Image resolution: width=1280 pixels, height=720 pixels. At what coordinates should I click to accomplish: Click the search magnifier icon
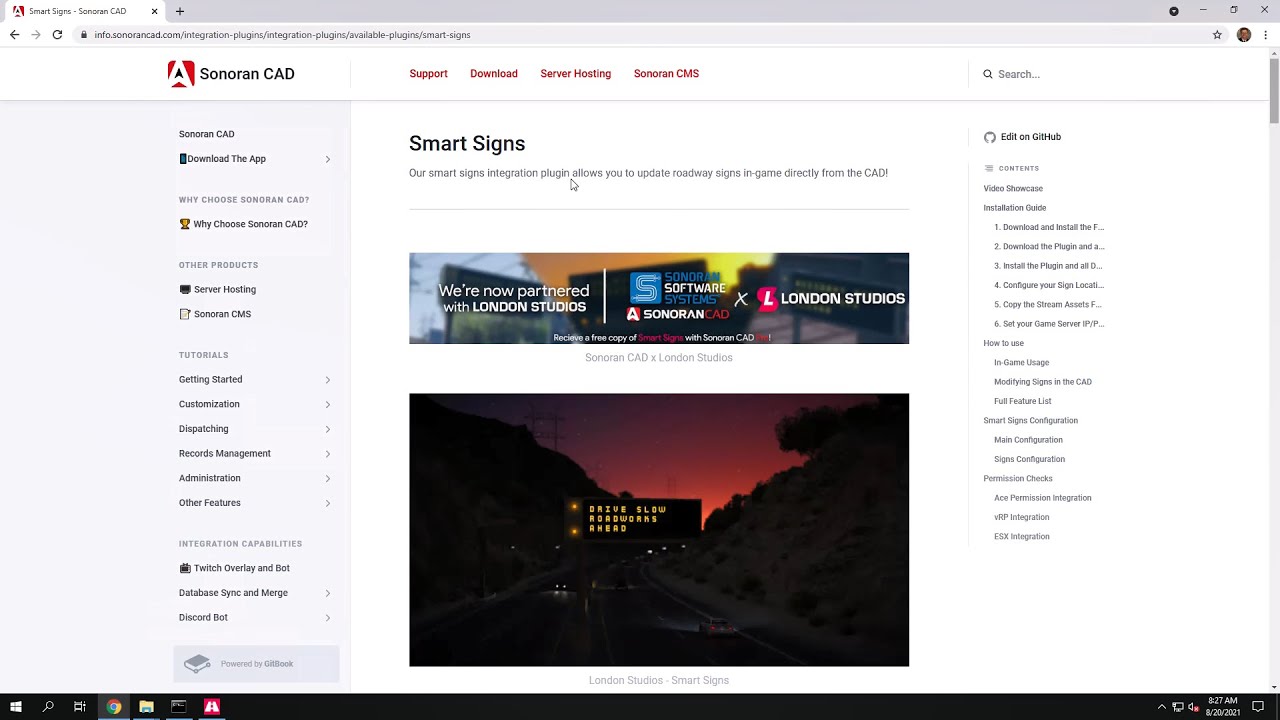coord(988,74)
